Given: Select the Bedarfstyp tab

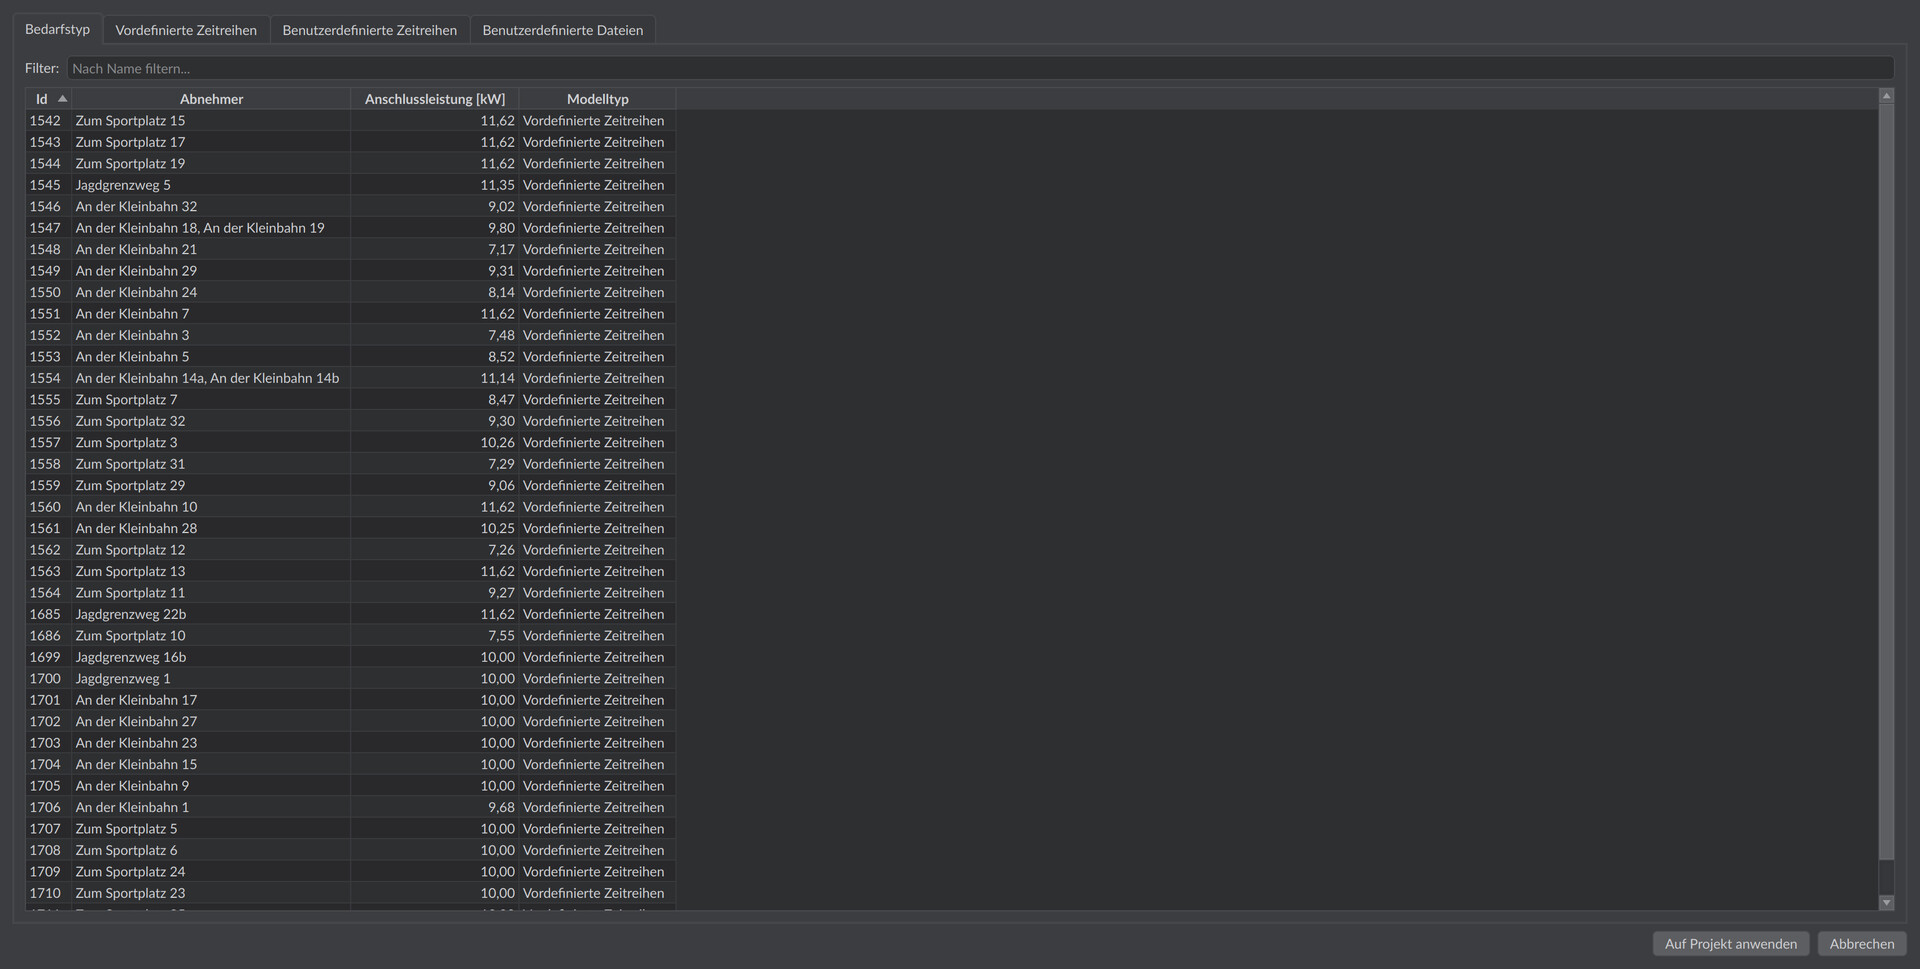Looking at the screenshot, I should [57, 29].
